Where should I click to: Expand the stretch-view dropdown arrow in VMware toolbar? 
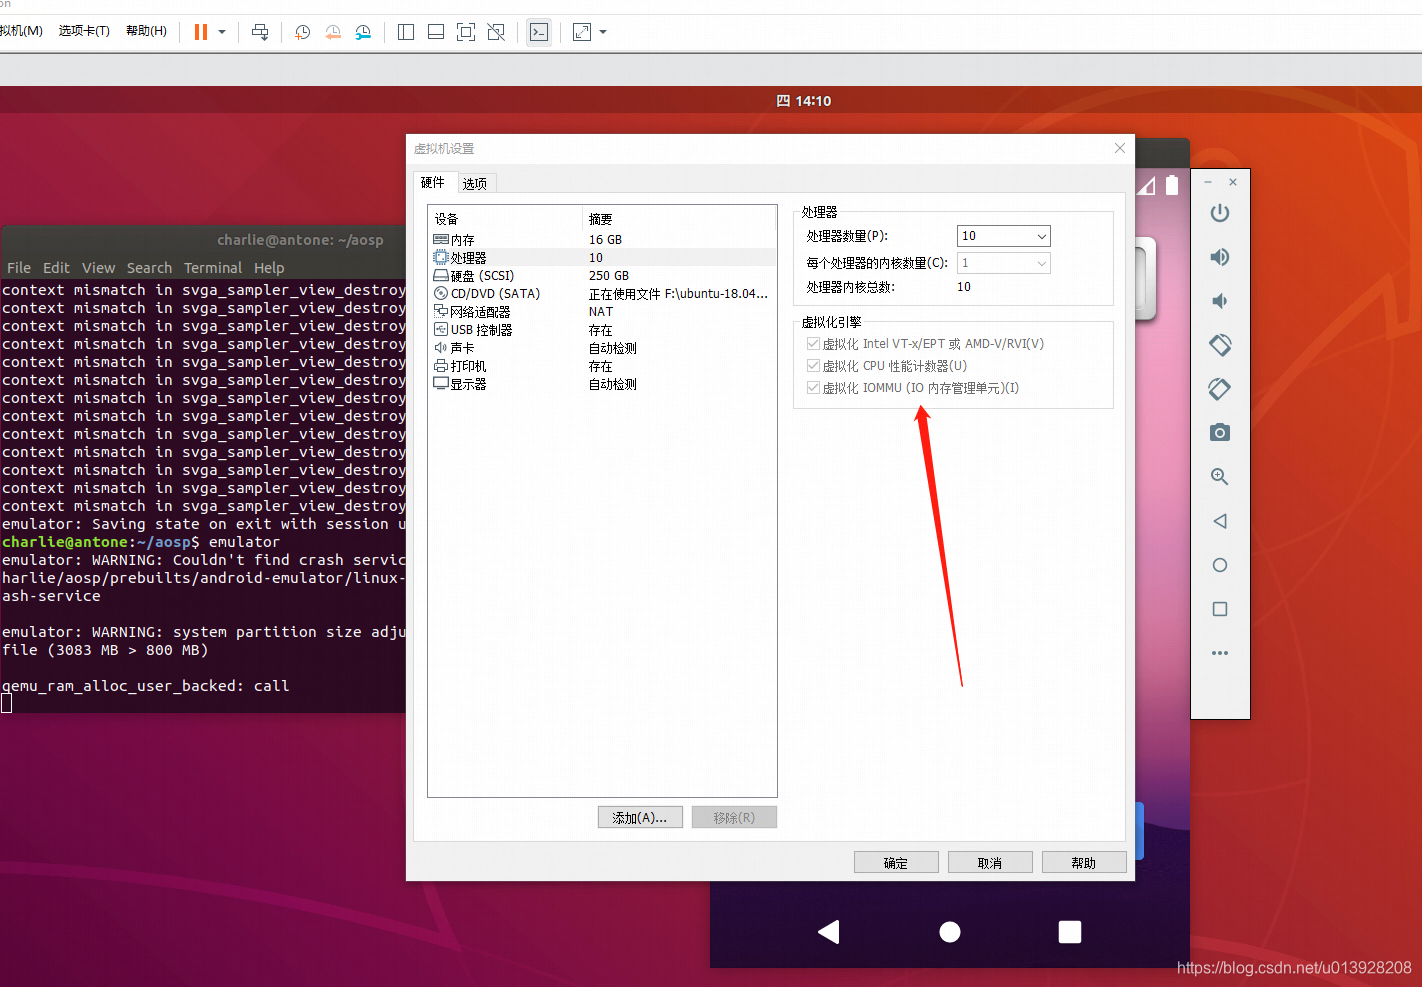click(603, 32)
